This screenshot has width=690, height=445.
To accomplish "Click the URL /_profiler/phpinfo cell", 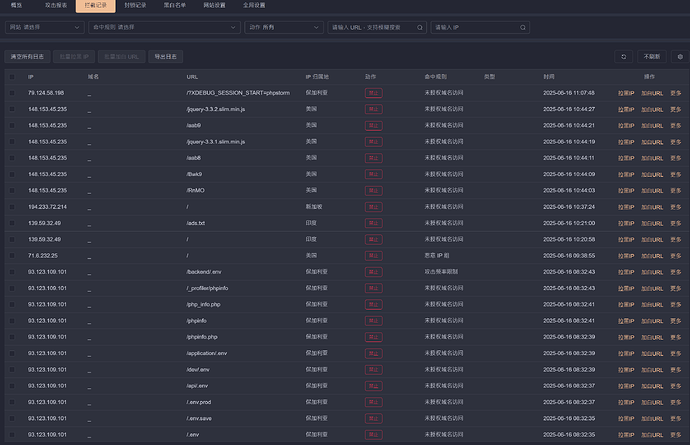I will click(x=207, y=288).
